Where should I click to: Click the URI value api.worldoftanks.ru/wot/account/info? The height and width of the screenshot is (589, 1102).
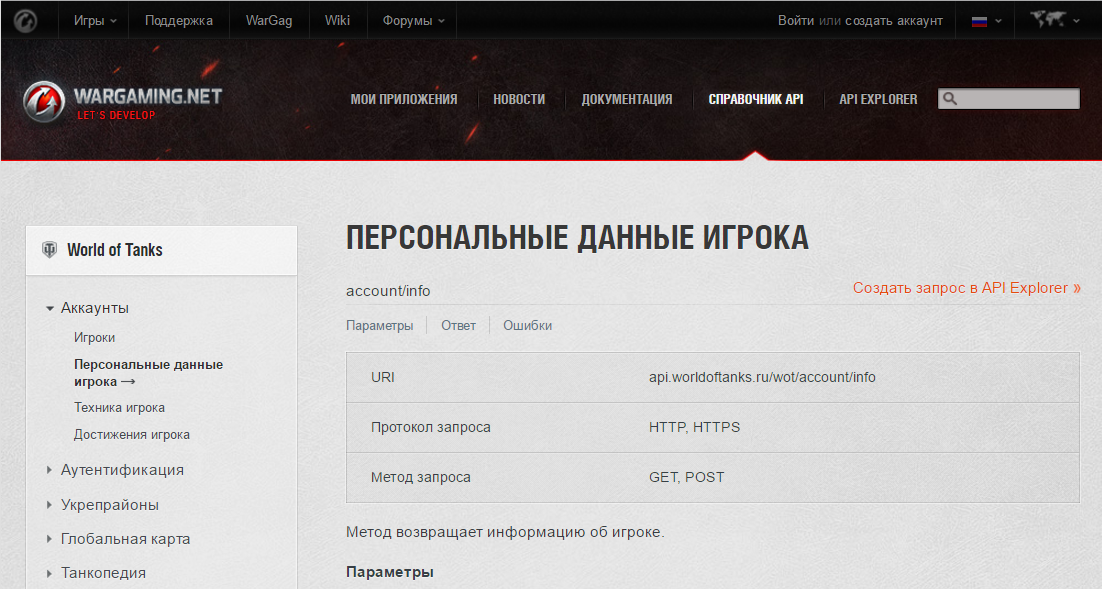pos(762,377)
